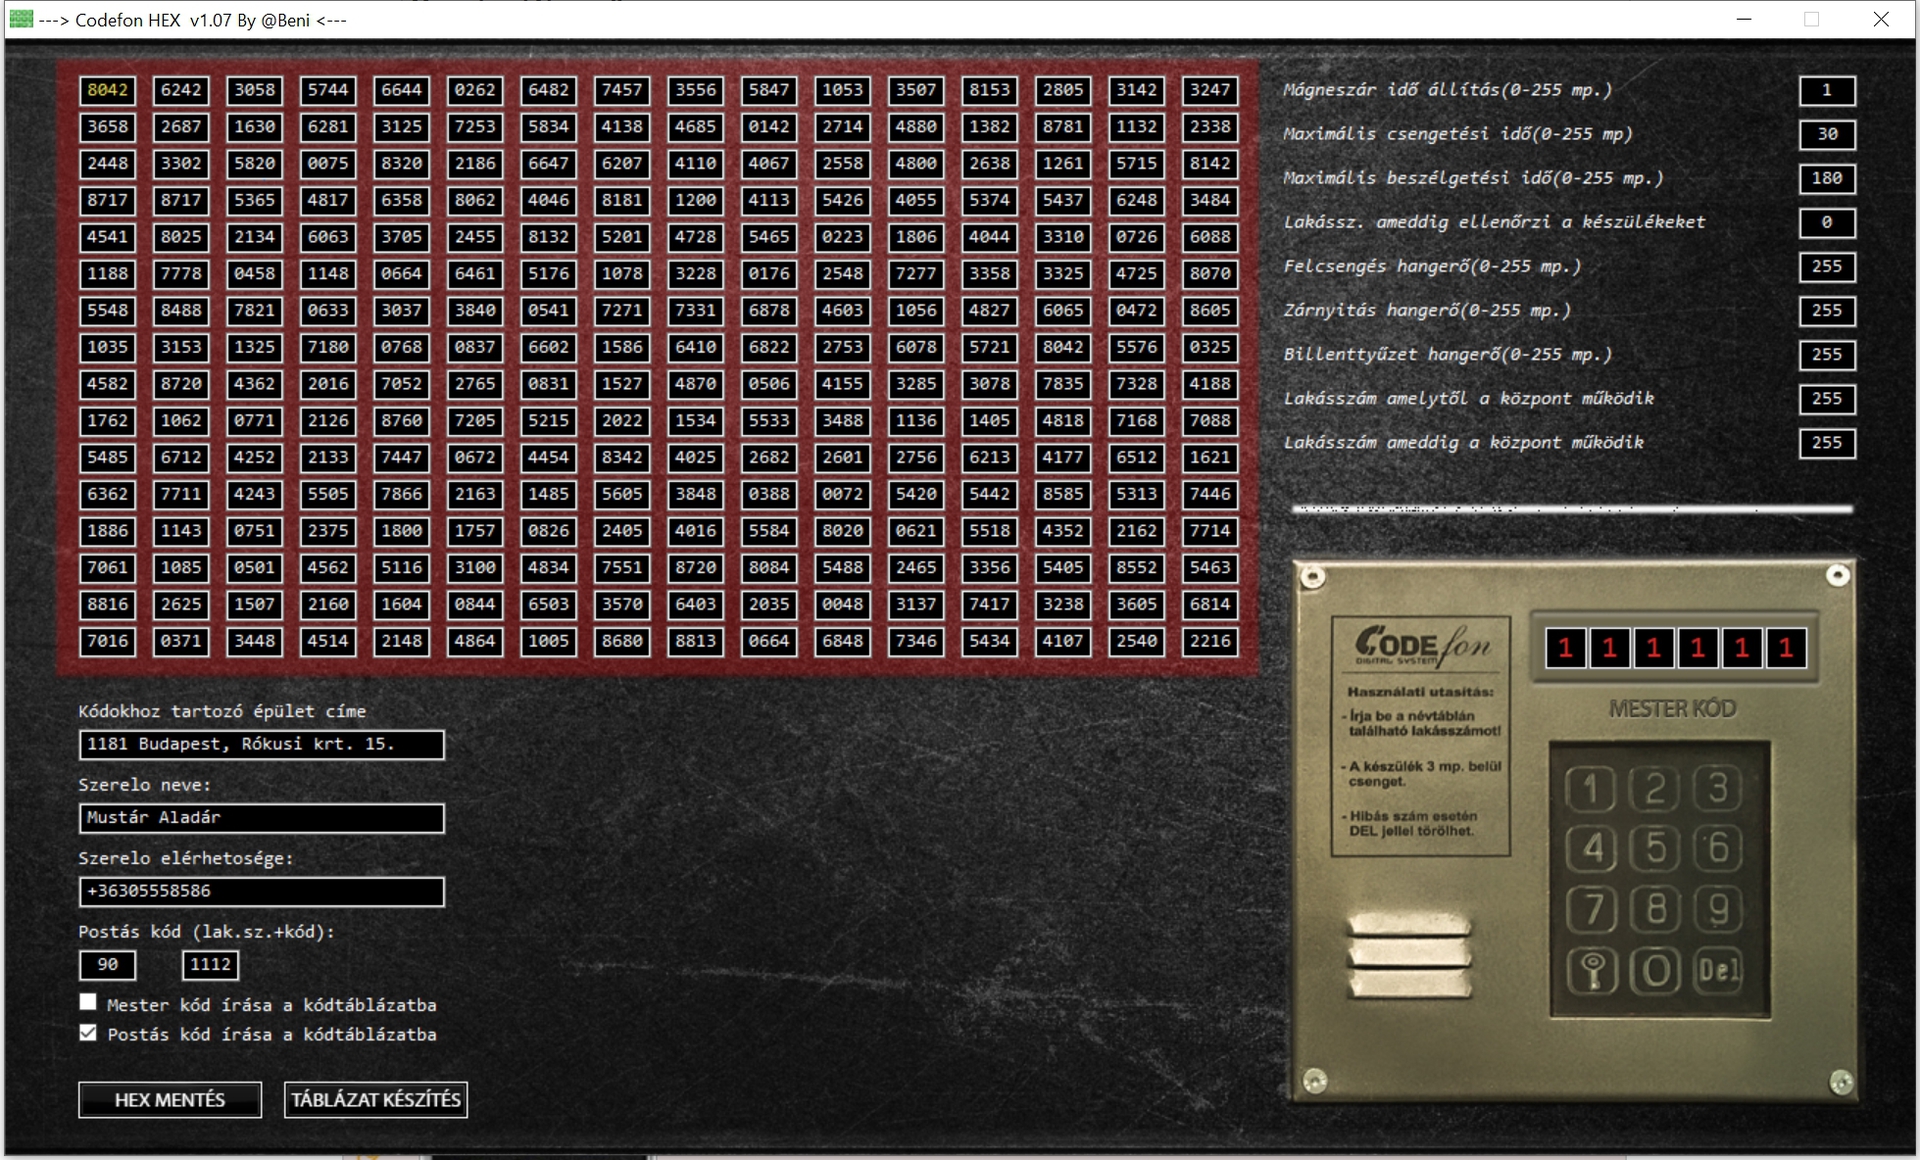This screenshot has height=1160, width=1920.
Task: Edit the installer phone number field
Action: (261, 891)
